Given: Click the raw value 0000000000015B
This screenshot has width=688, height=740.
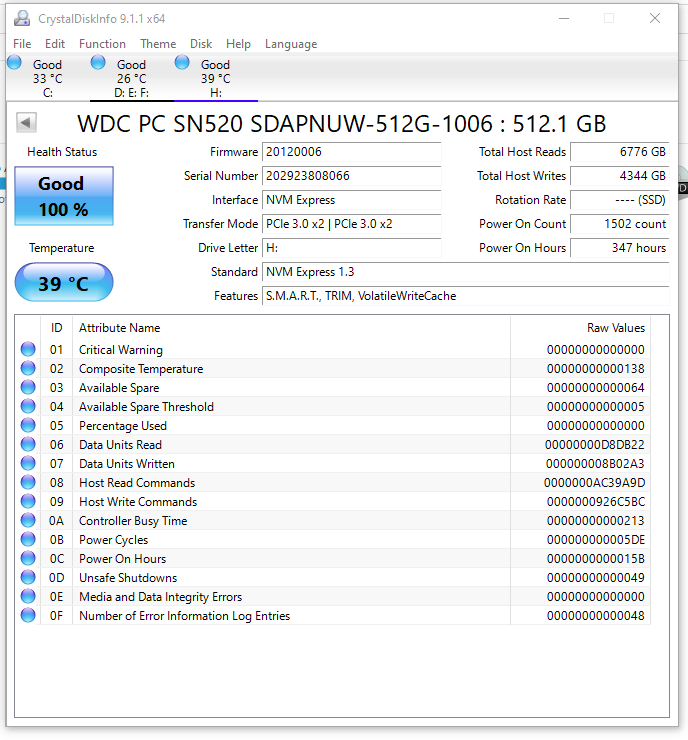Looking at the screenshot, I should (596, 559).
